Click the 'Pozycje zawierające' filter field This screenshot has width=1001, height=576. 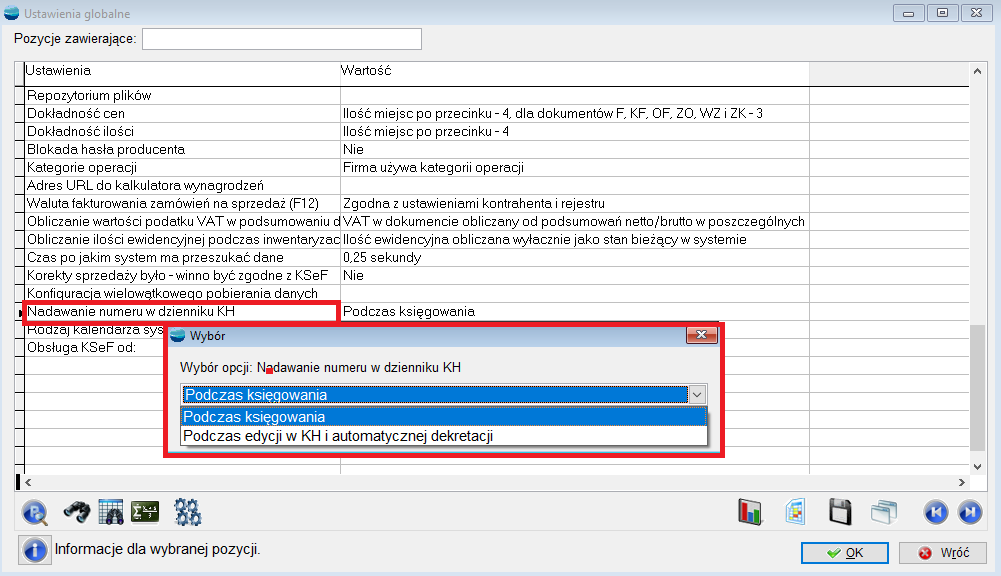[282, 39]
